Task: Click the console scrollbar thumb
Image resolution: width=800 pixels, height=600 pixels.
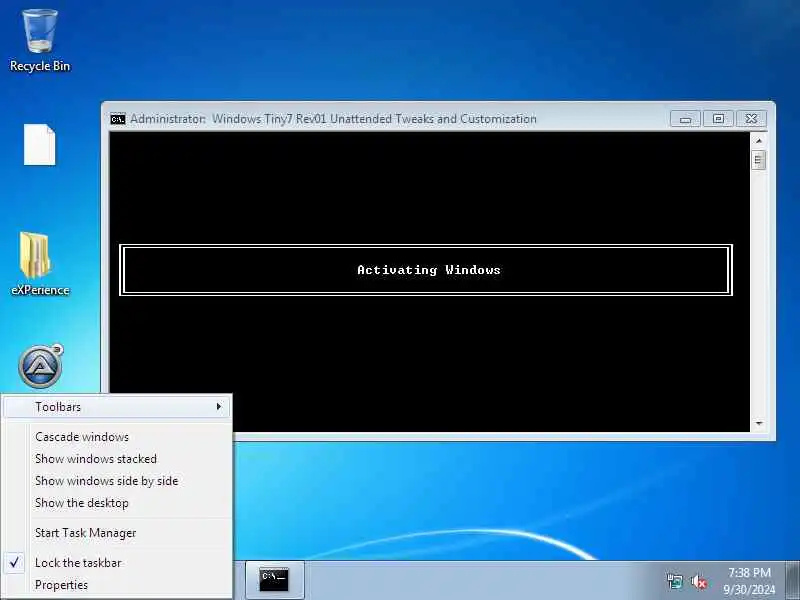Action: point(759,160)
